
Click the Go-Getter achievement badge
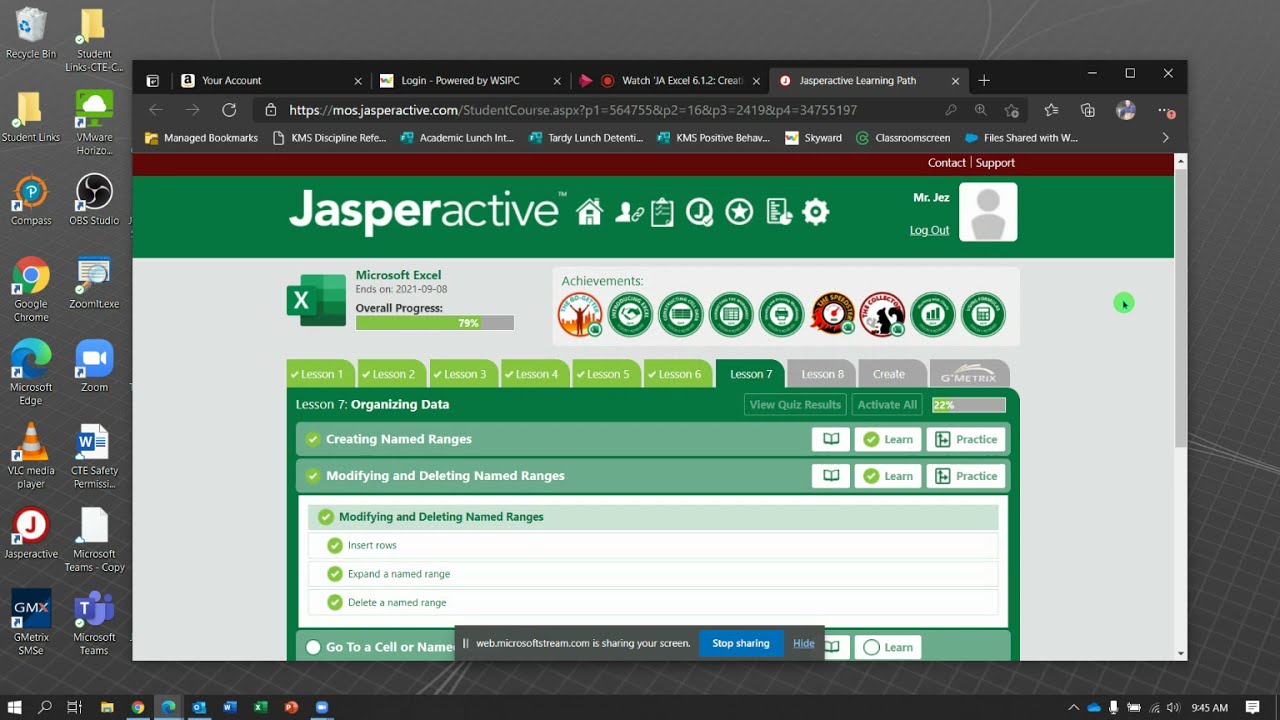pyautogui.click(x=580, y=314)
